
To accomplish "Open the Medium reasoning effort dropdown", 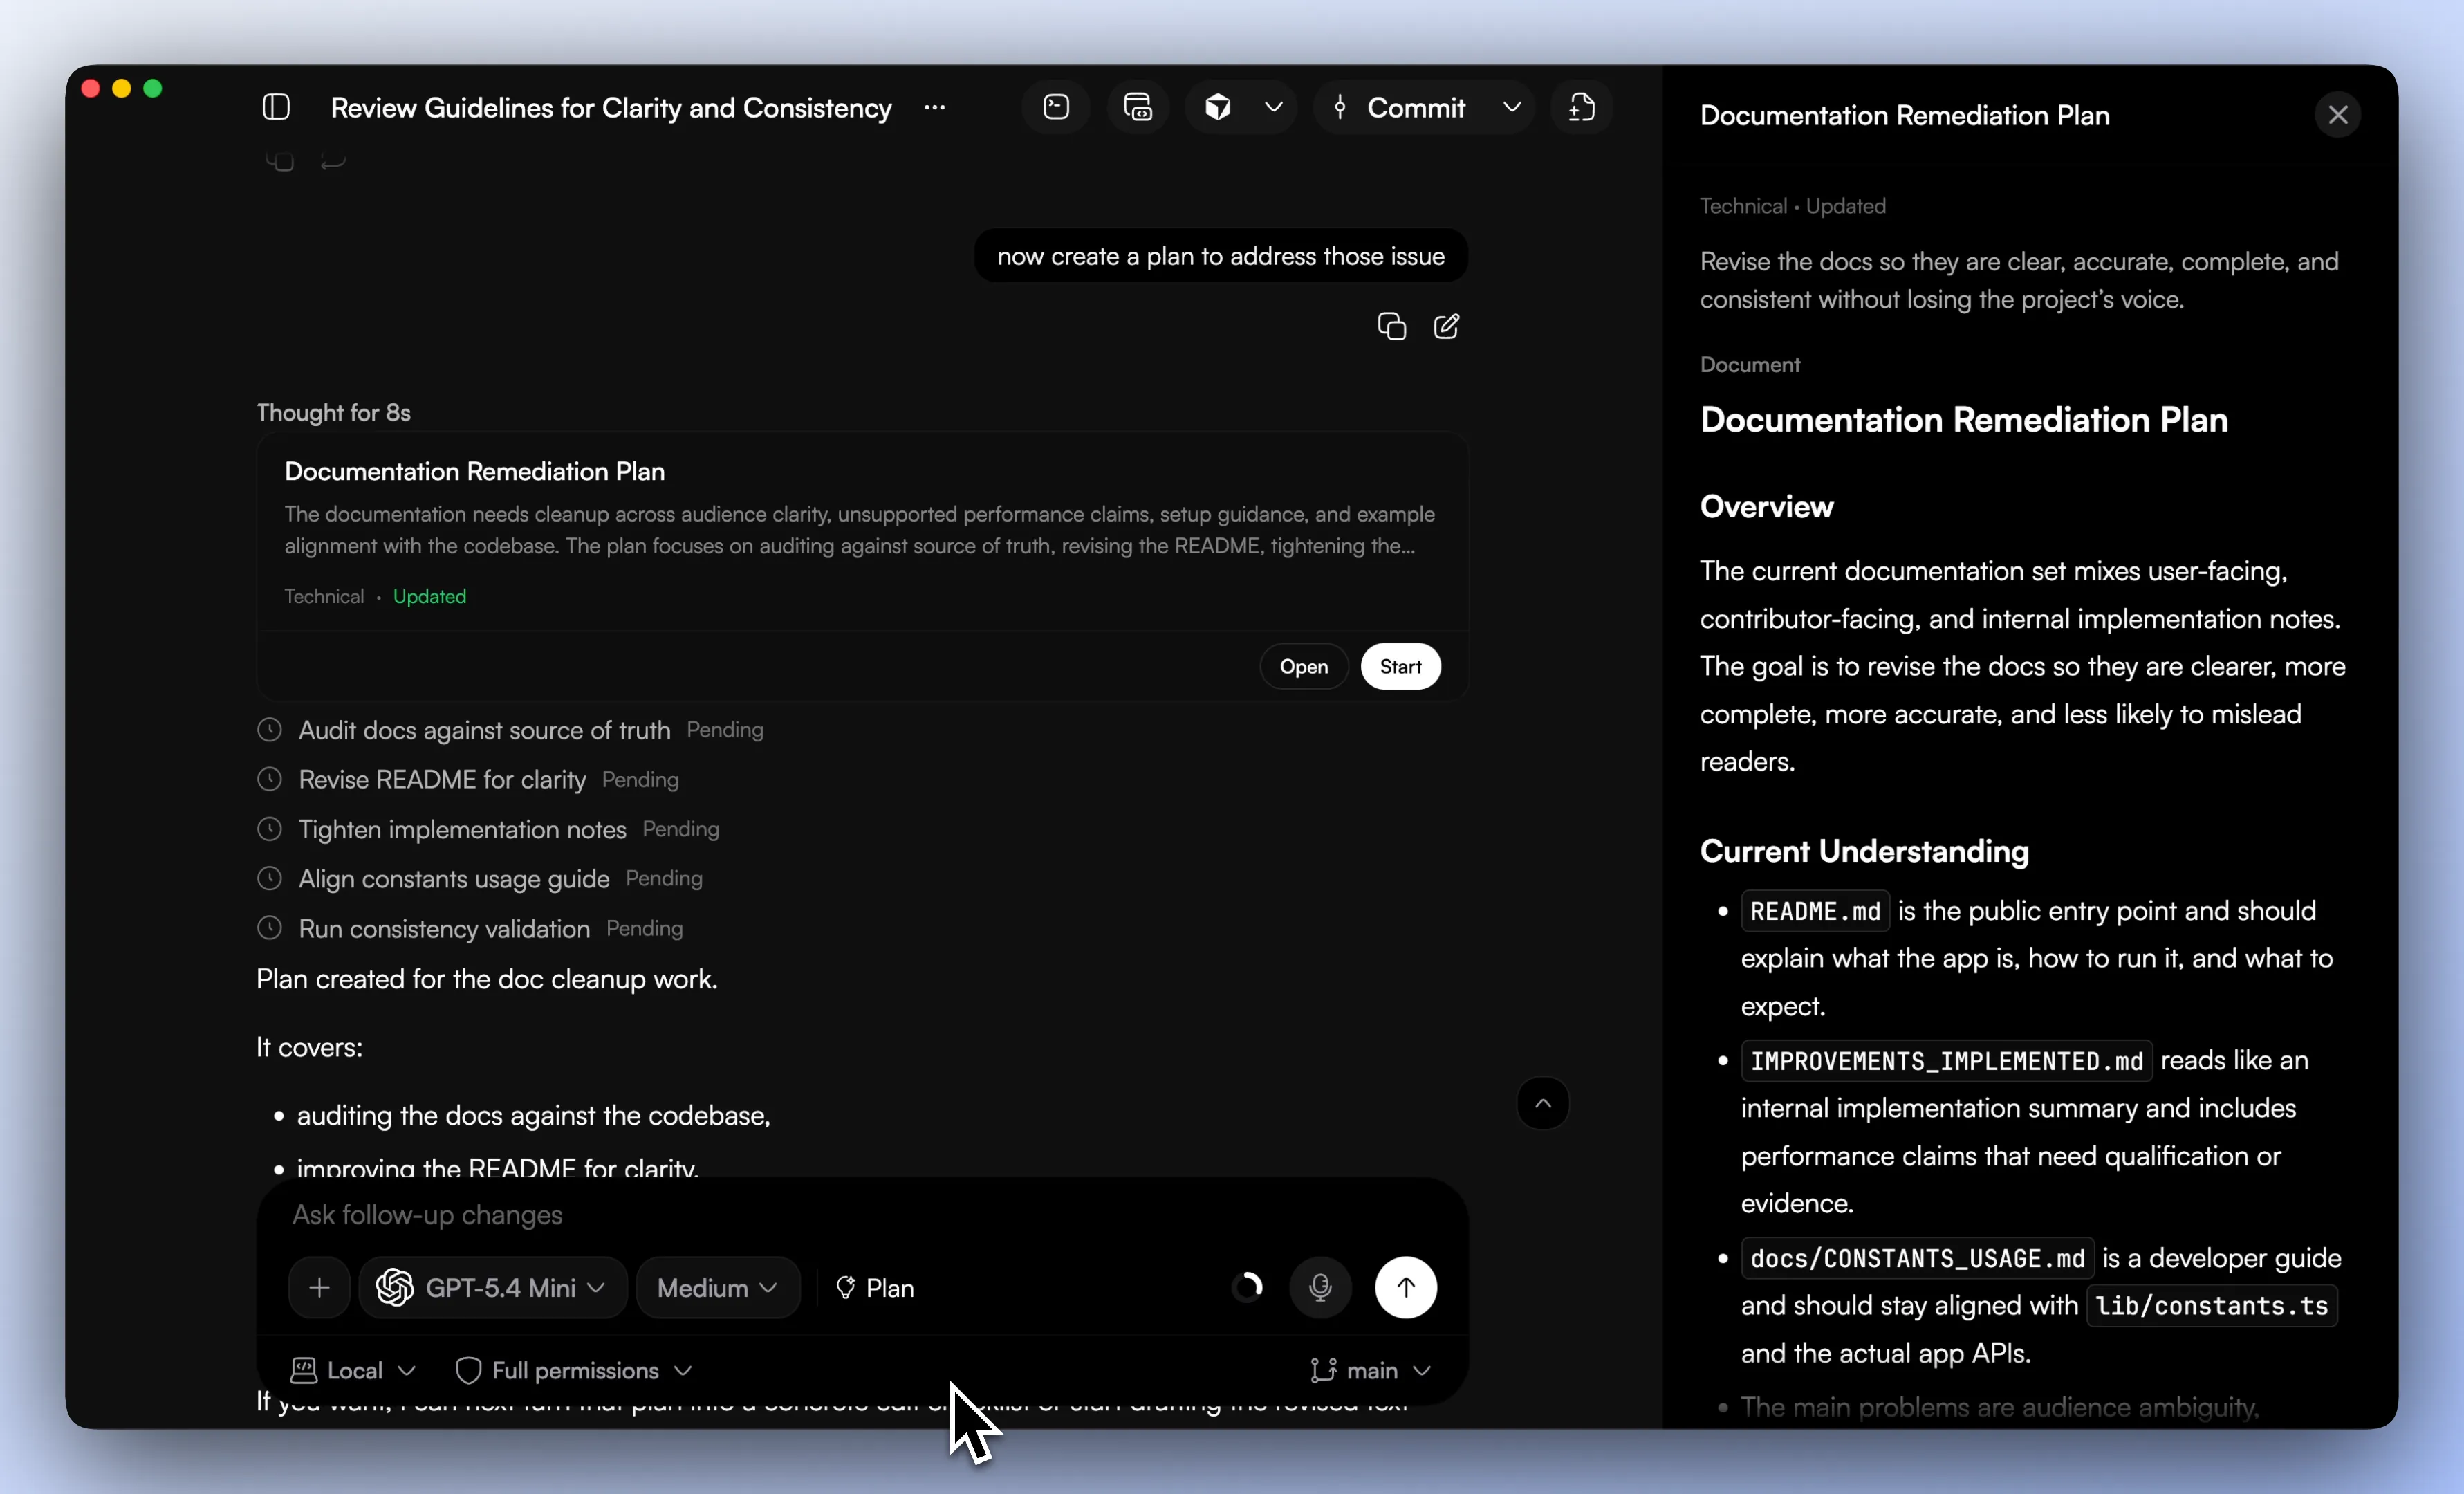I will [718, 1287].
